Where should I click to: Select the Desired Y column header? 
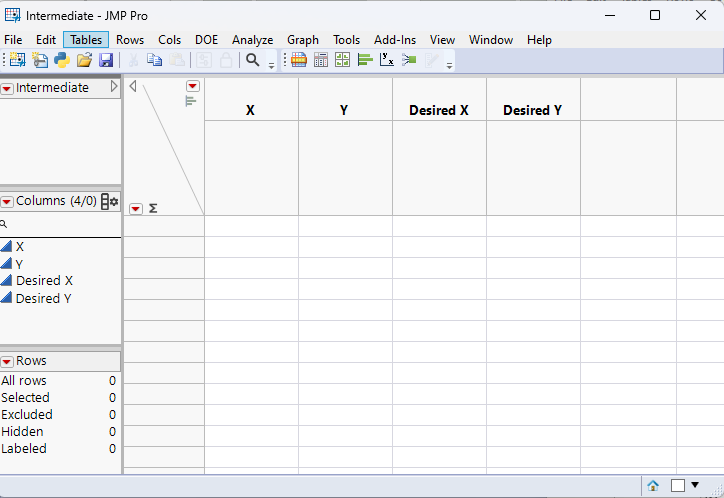(533, 110)
